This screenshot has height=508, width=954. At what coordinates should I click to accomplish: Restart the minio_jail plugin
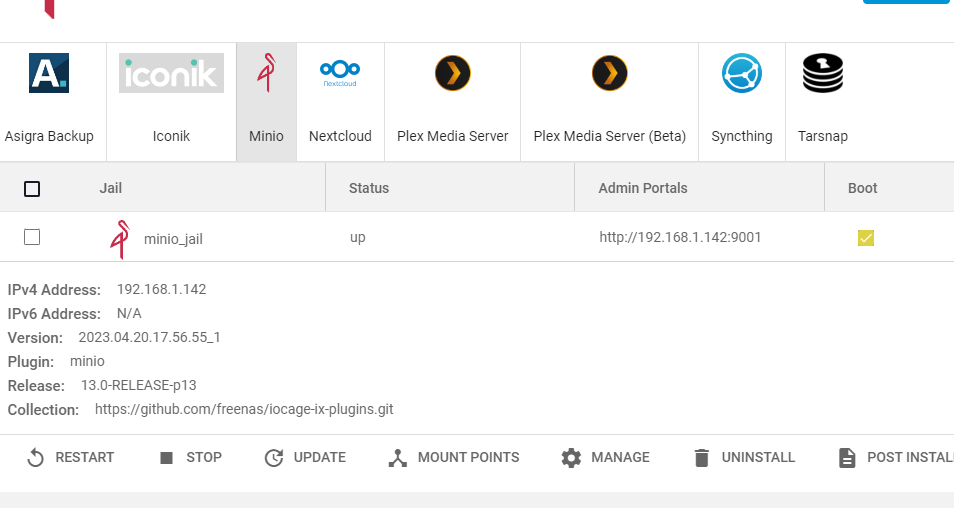71,458
